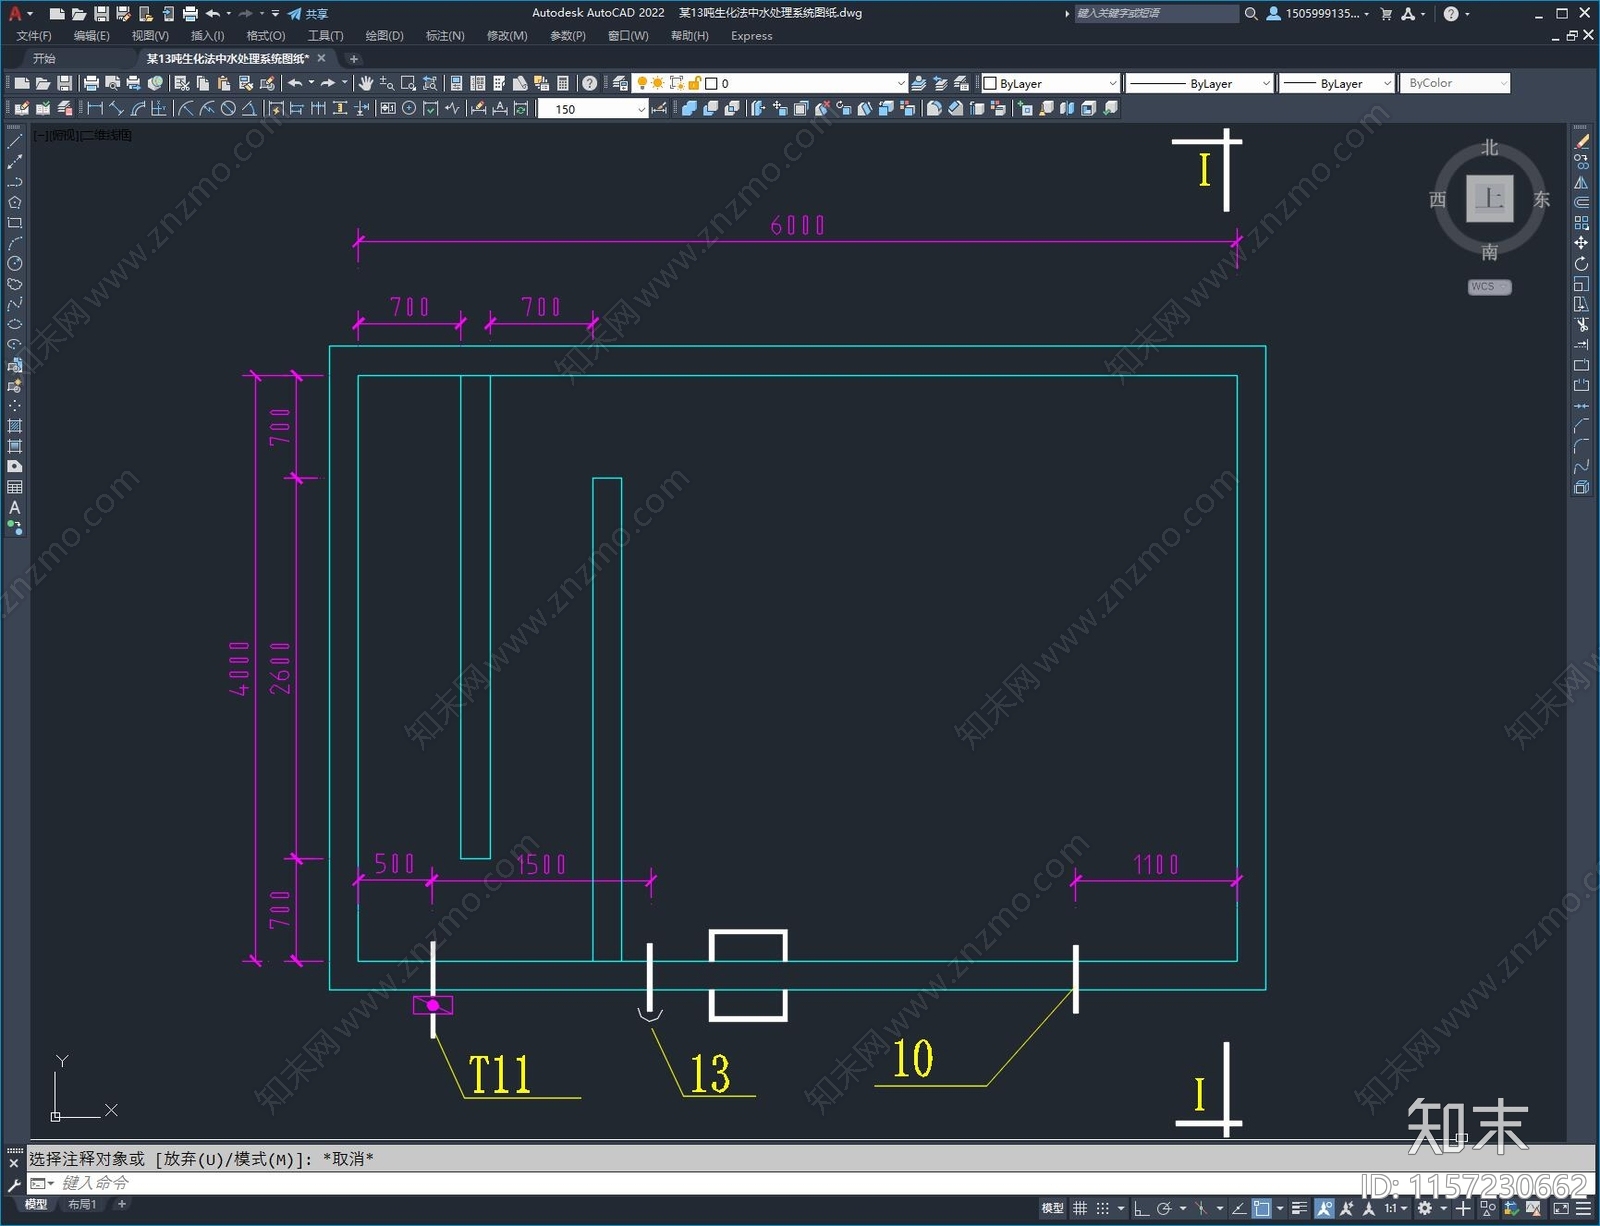Click the 北 north label on ViewCube
Screen dimensions: 1600x1226
pos(1489,148)
